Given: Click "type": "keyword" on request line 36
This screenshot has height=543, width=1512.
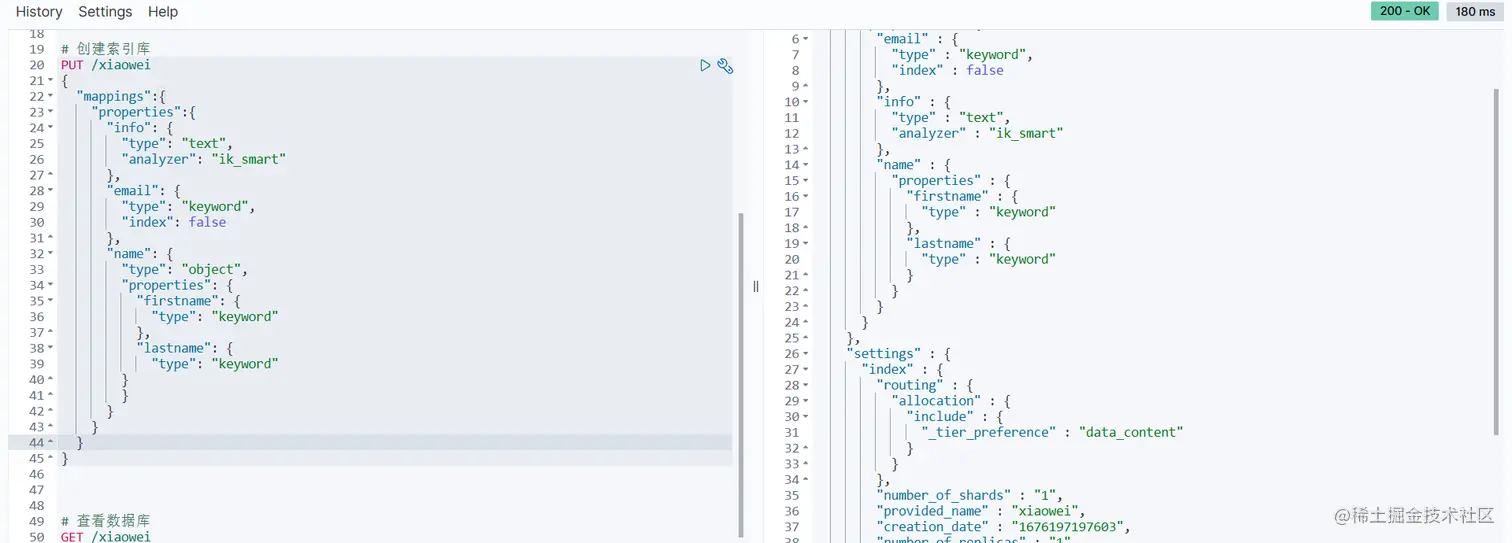Looking at the screenshot, I should coord(215,317).
